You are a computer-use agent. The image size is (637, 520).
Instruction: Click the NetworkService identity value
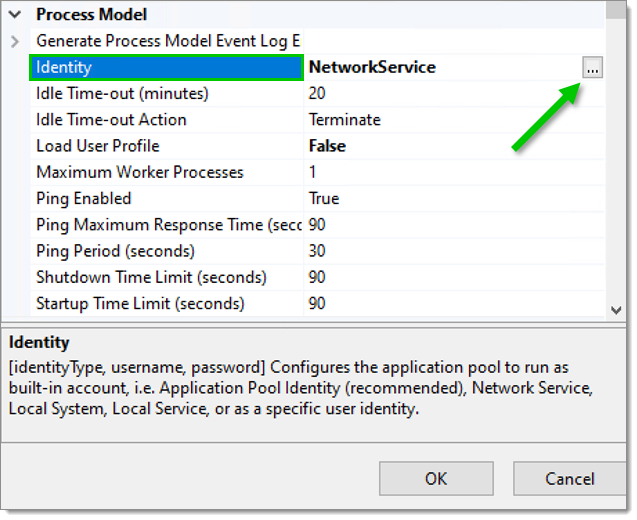[x=373, y=67]
